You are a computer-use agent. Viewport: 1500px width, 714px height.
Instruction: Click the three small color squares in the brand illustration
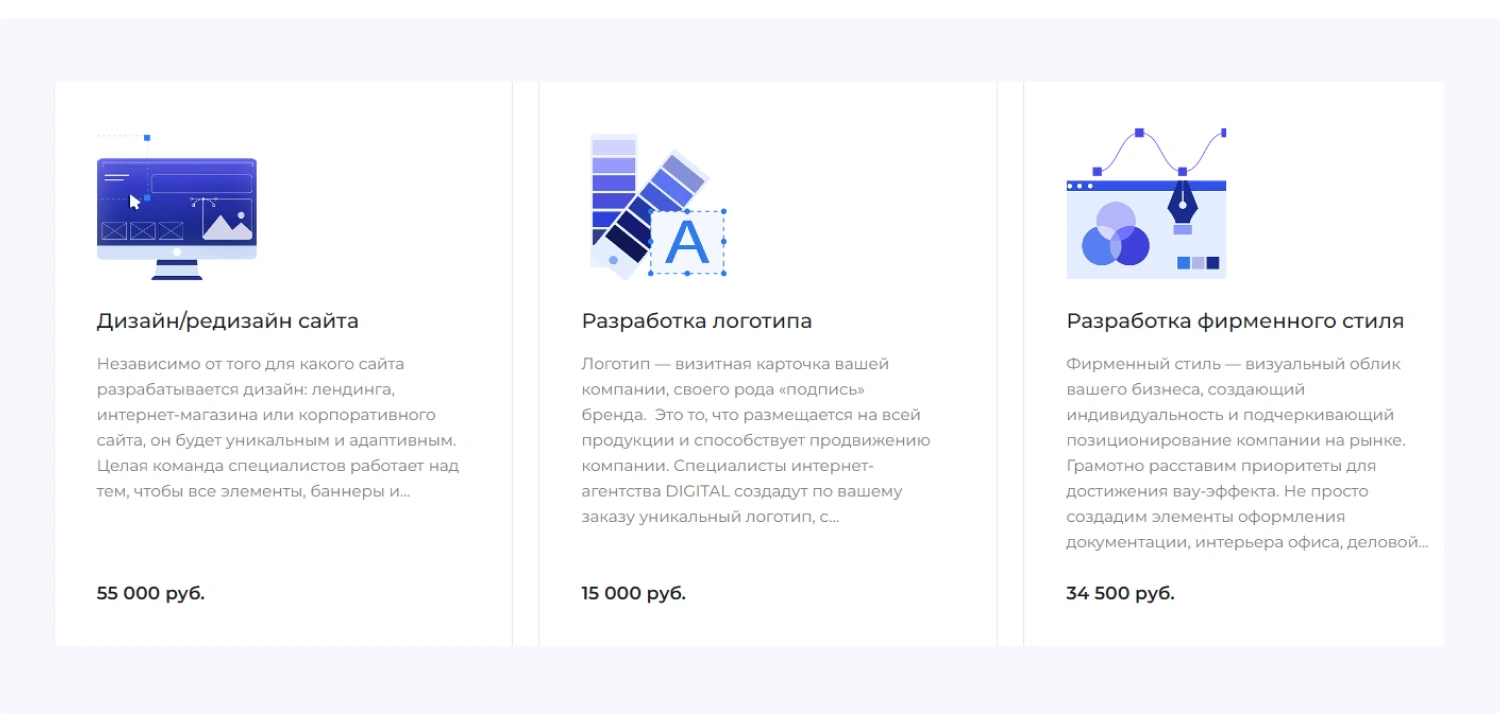coord(1197,263)
